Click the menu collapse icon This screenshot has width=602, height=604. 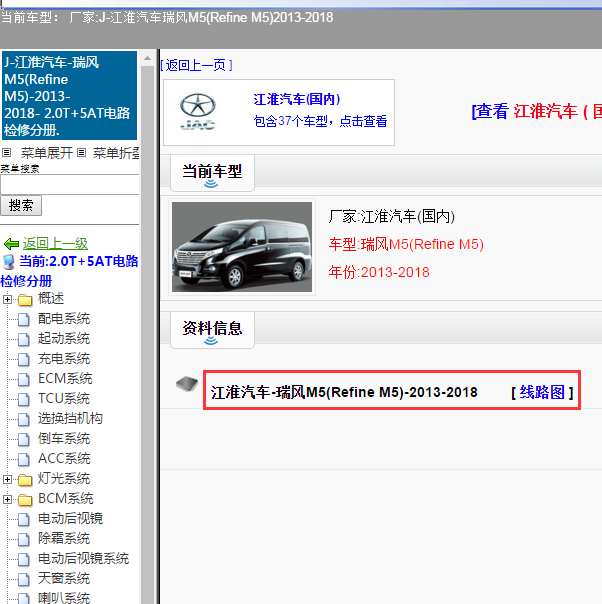(x=81, y=153)
